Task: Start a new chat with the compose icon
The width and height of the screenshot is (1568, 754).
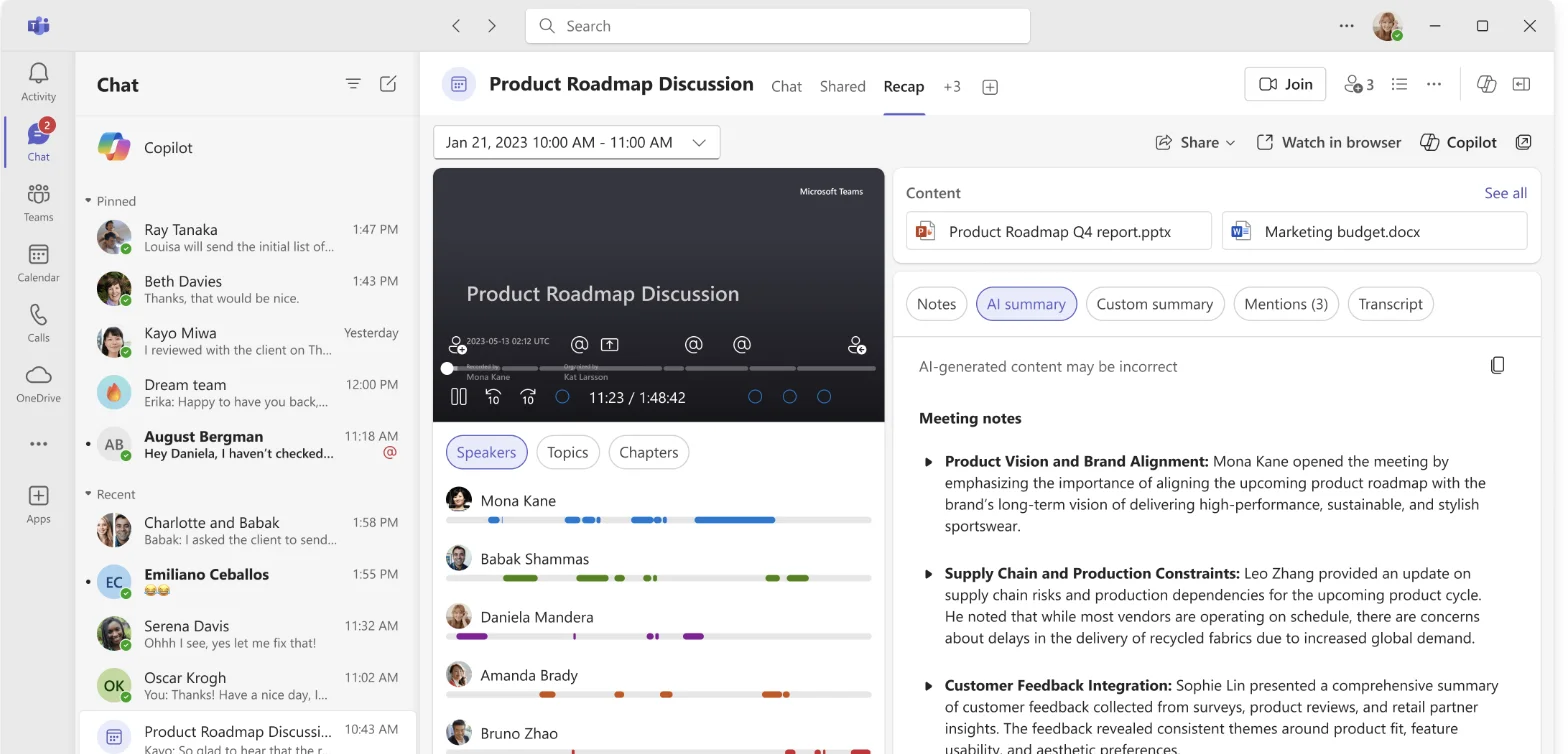Action: pos(388,84)
